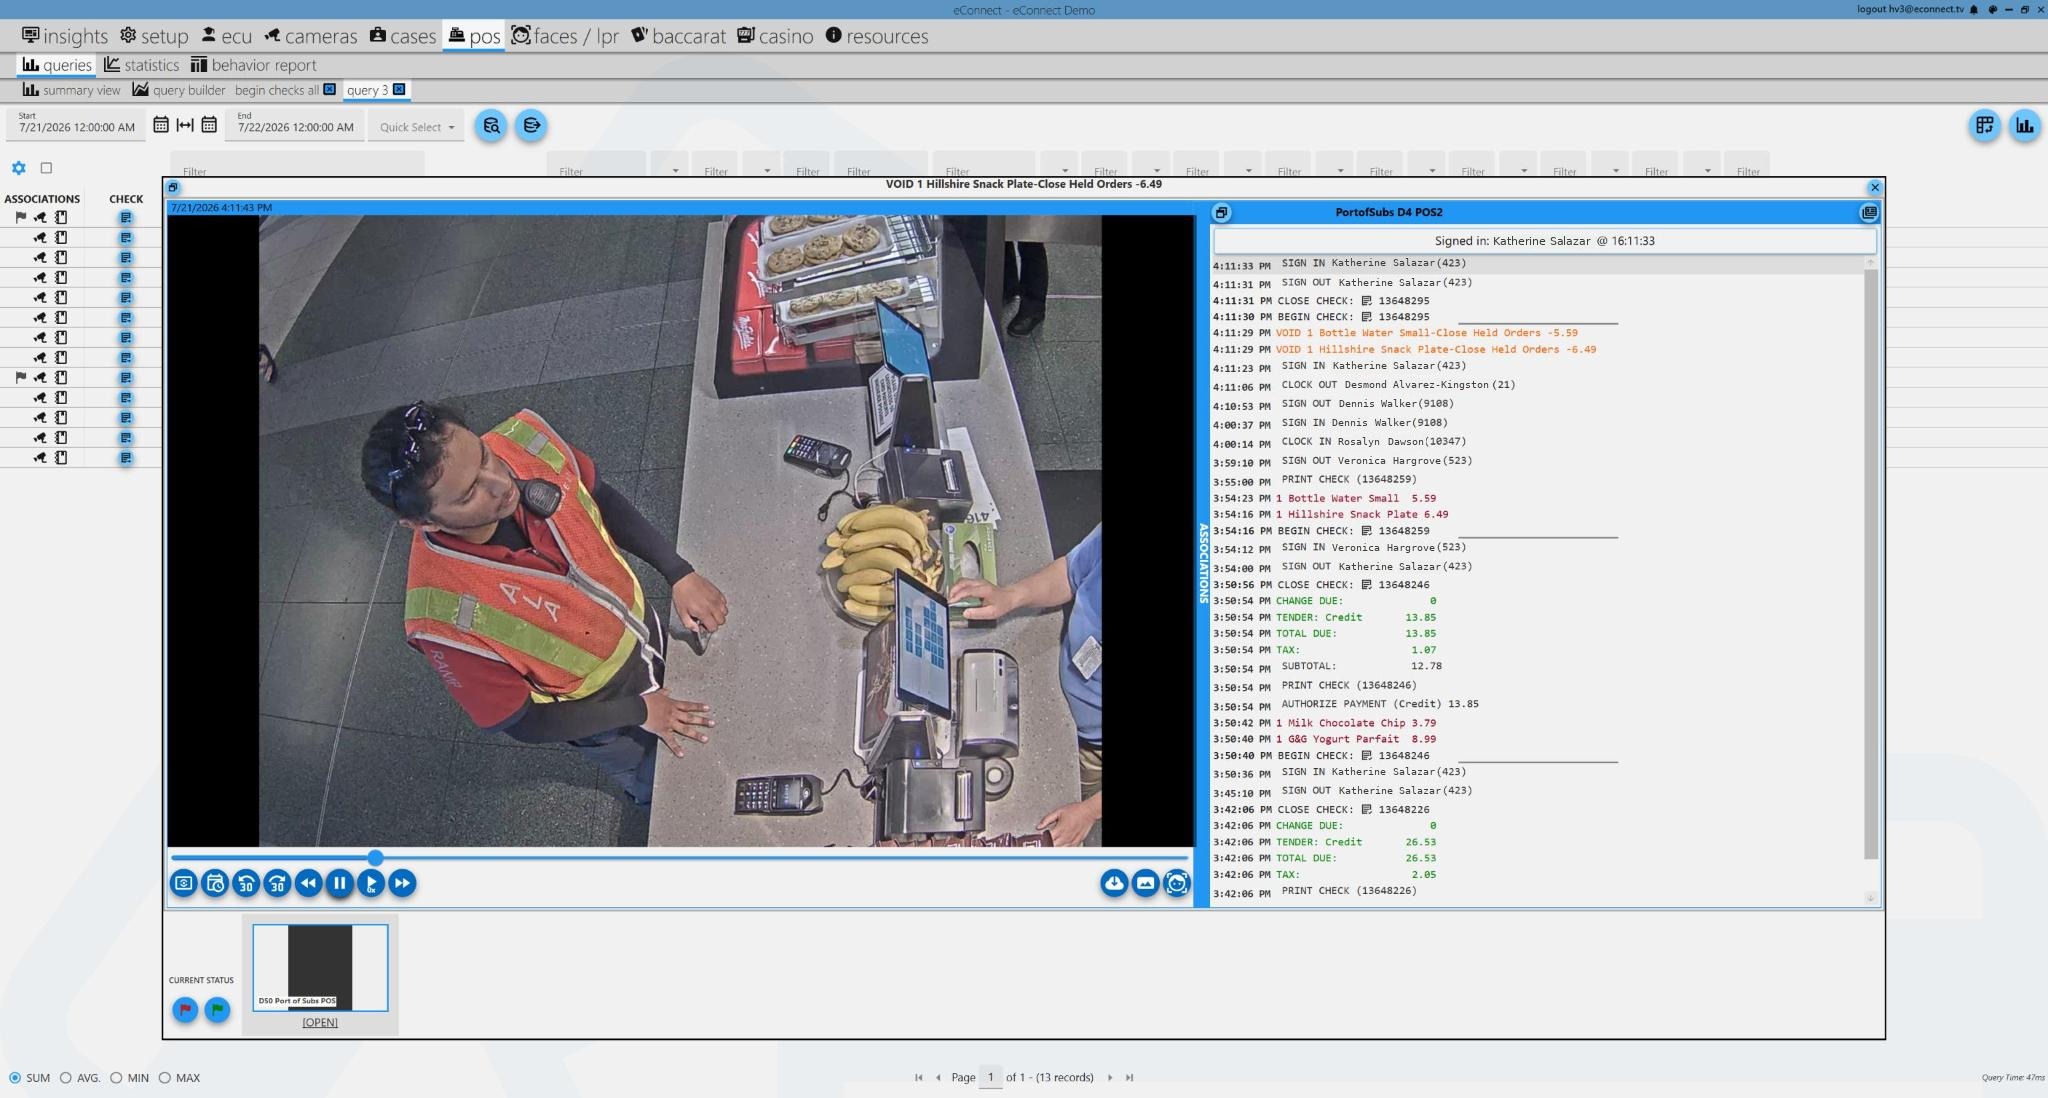
Task: Skip back 30 seconds in video
Action: (x=246, y=883)
